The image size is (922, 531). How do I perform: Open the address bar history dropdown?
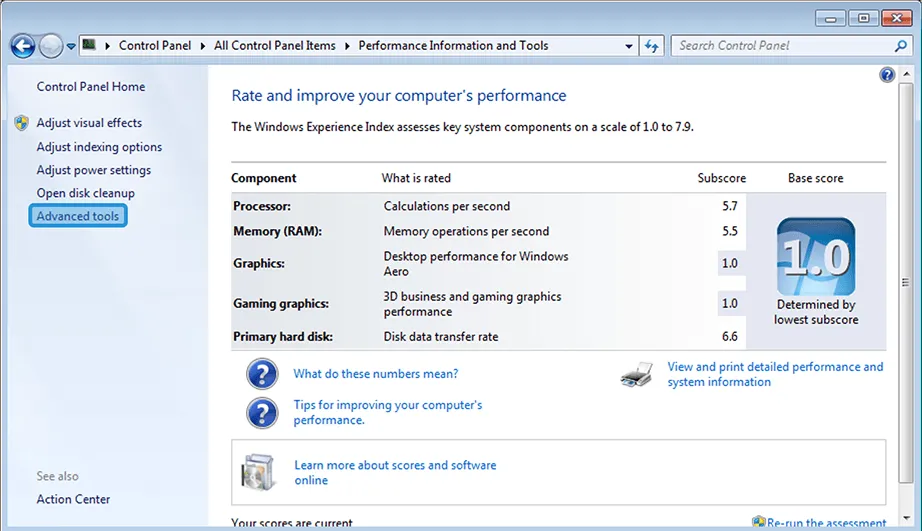point(629,46)
